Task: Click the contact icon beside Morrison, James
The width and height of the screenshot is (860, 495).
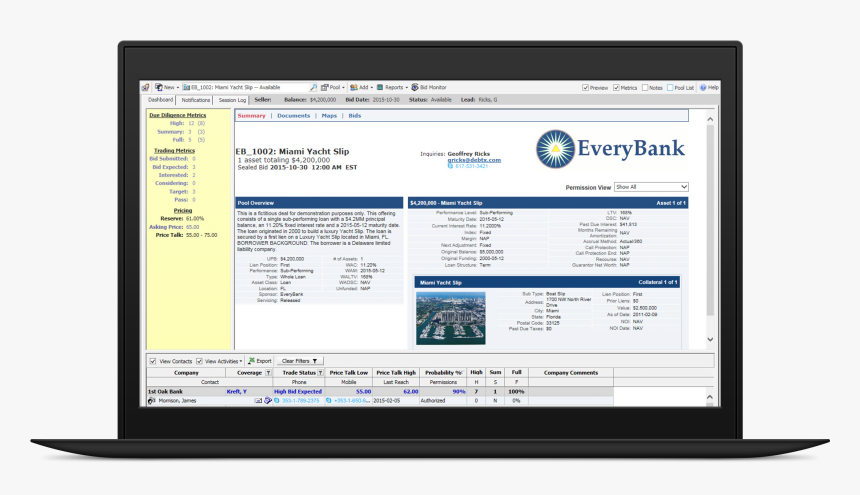Action: (x=151, y=401)
